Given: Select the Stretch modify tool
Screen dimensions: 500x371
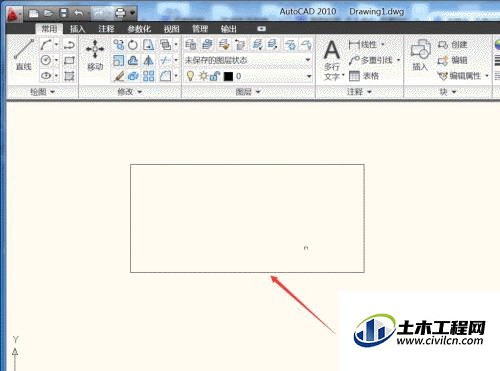Looking at the screenshot, I should coord(149,45).
